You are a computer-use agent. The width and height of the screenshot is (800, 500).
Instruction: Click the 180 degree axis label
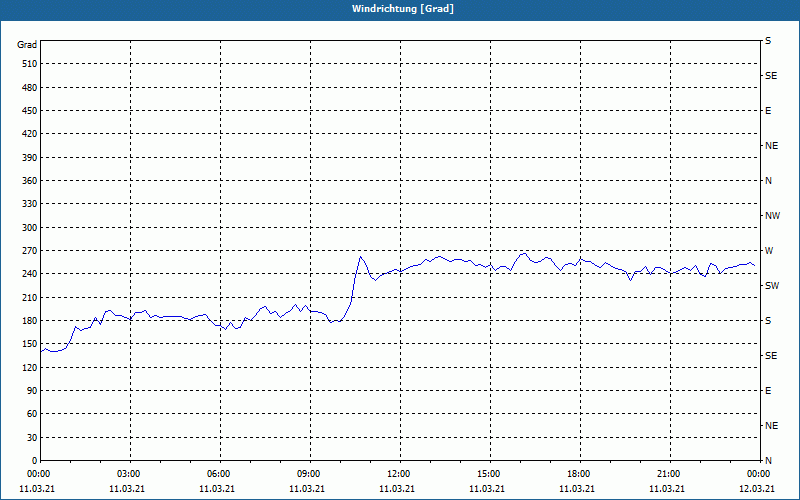pyautogui.click(x=30, y=321)
